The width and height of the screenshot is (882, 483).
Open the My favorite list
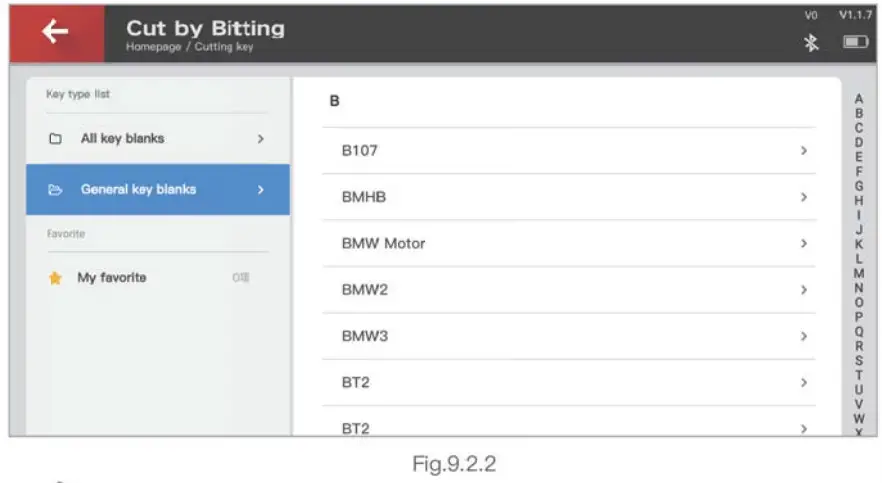click(112, 278)
